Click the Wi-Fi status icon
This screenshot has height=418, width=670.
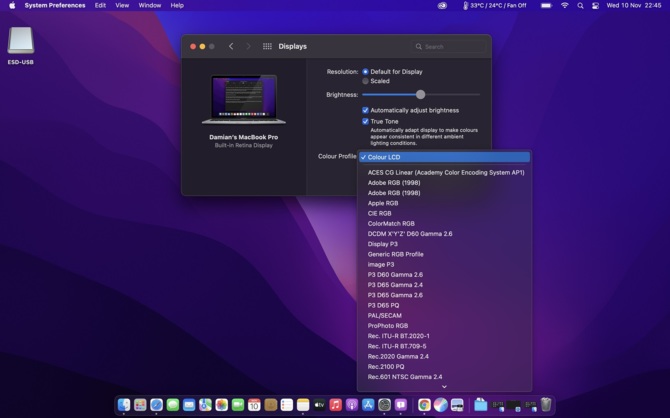pos(564,6)
